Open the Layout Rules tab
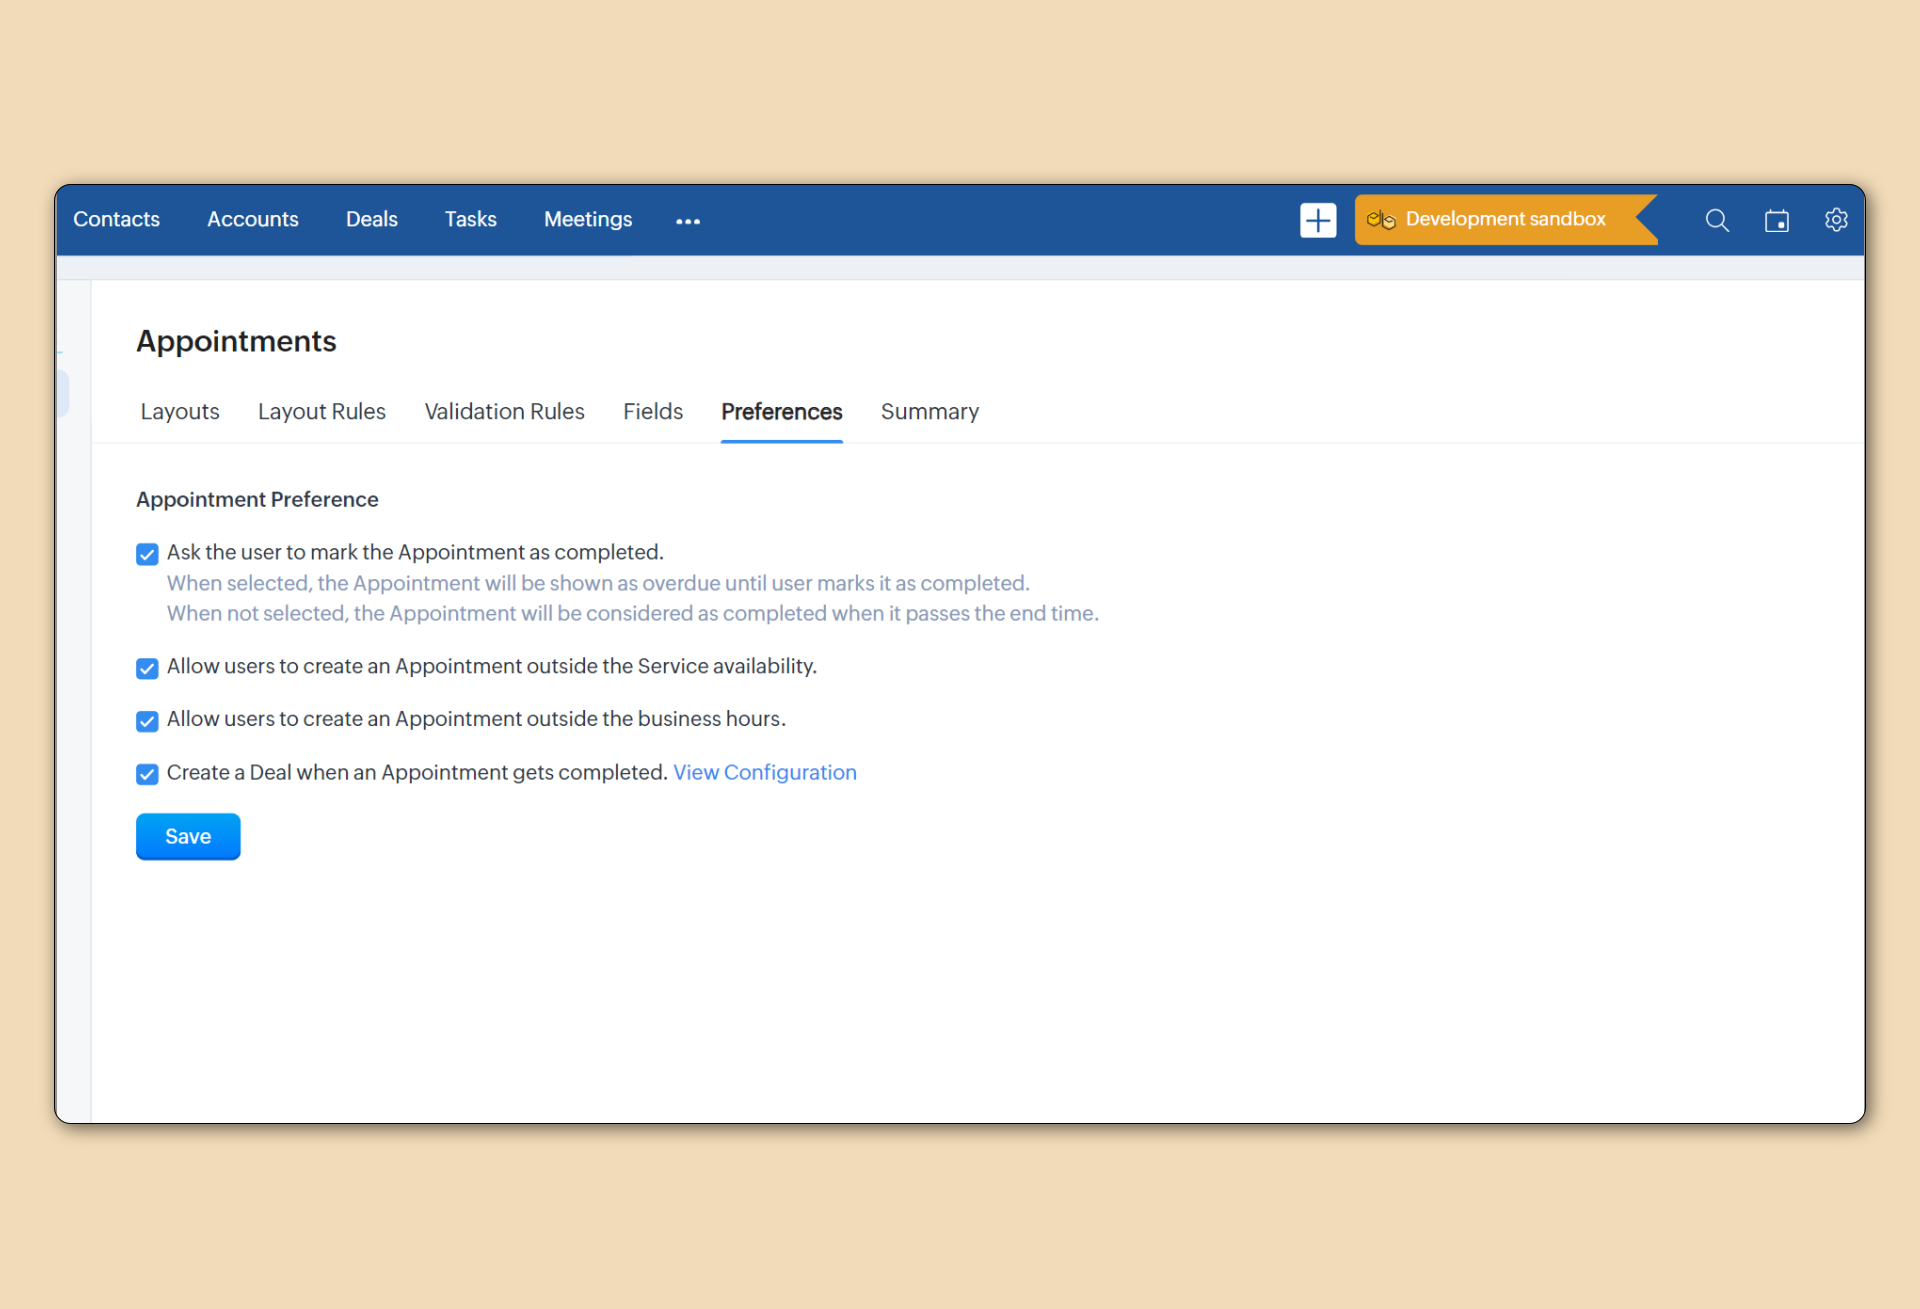 (321, 412)
